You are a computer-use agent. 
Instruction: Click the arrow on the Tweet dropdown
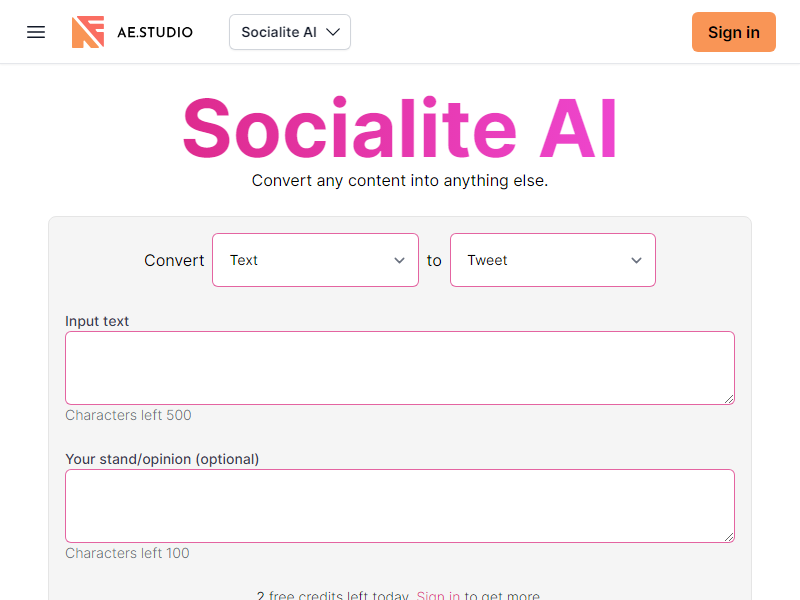[636, 260]
